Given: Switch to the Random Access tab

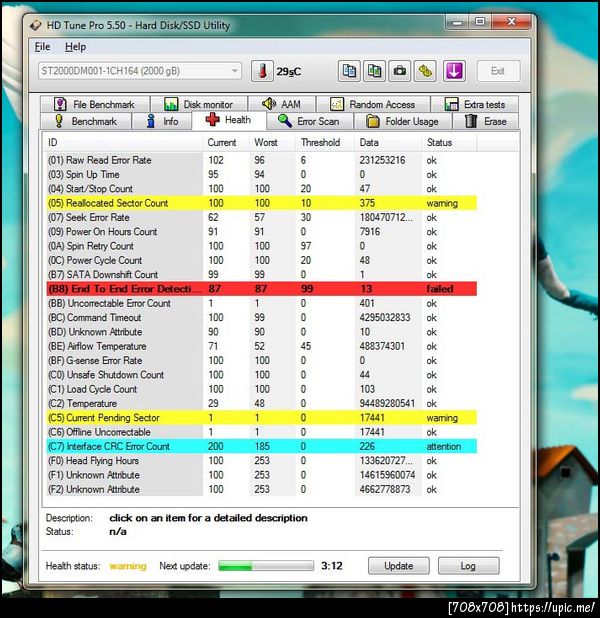Looking at the screenshot, I should coord(373,104).
